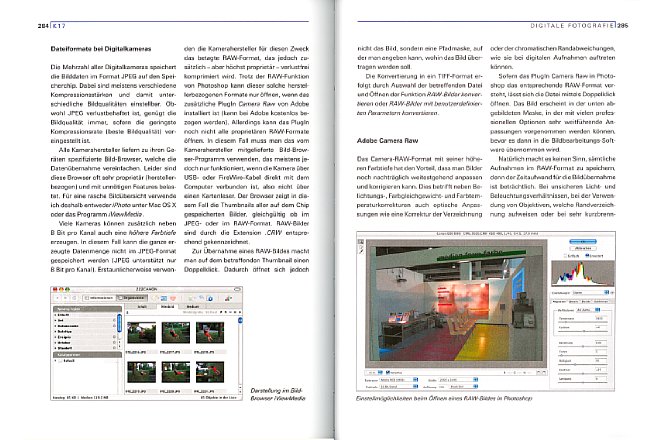Click the Organisieren button in iView toolbar

click(132, 298)
